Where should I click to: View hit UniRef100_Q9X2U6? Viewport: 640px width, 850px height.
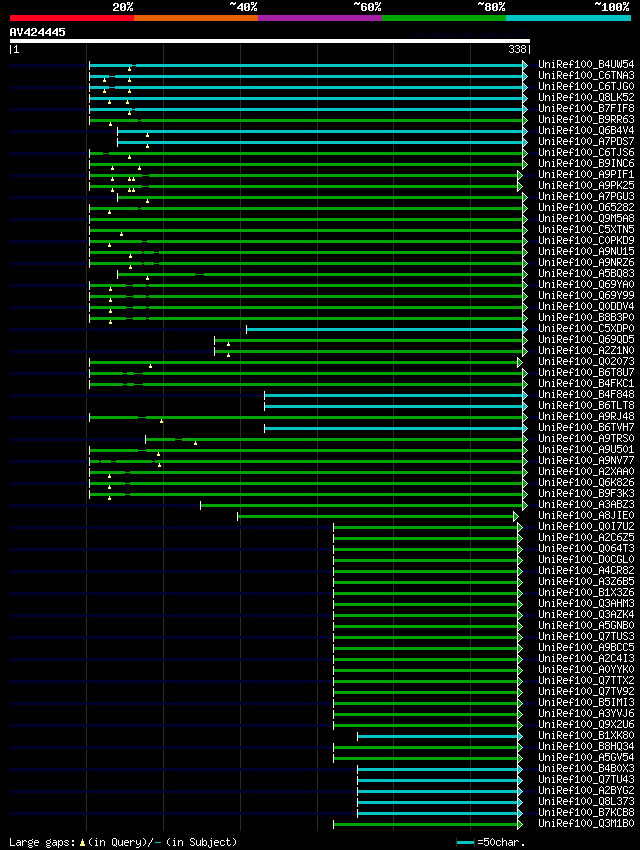tap(586, 724)
